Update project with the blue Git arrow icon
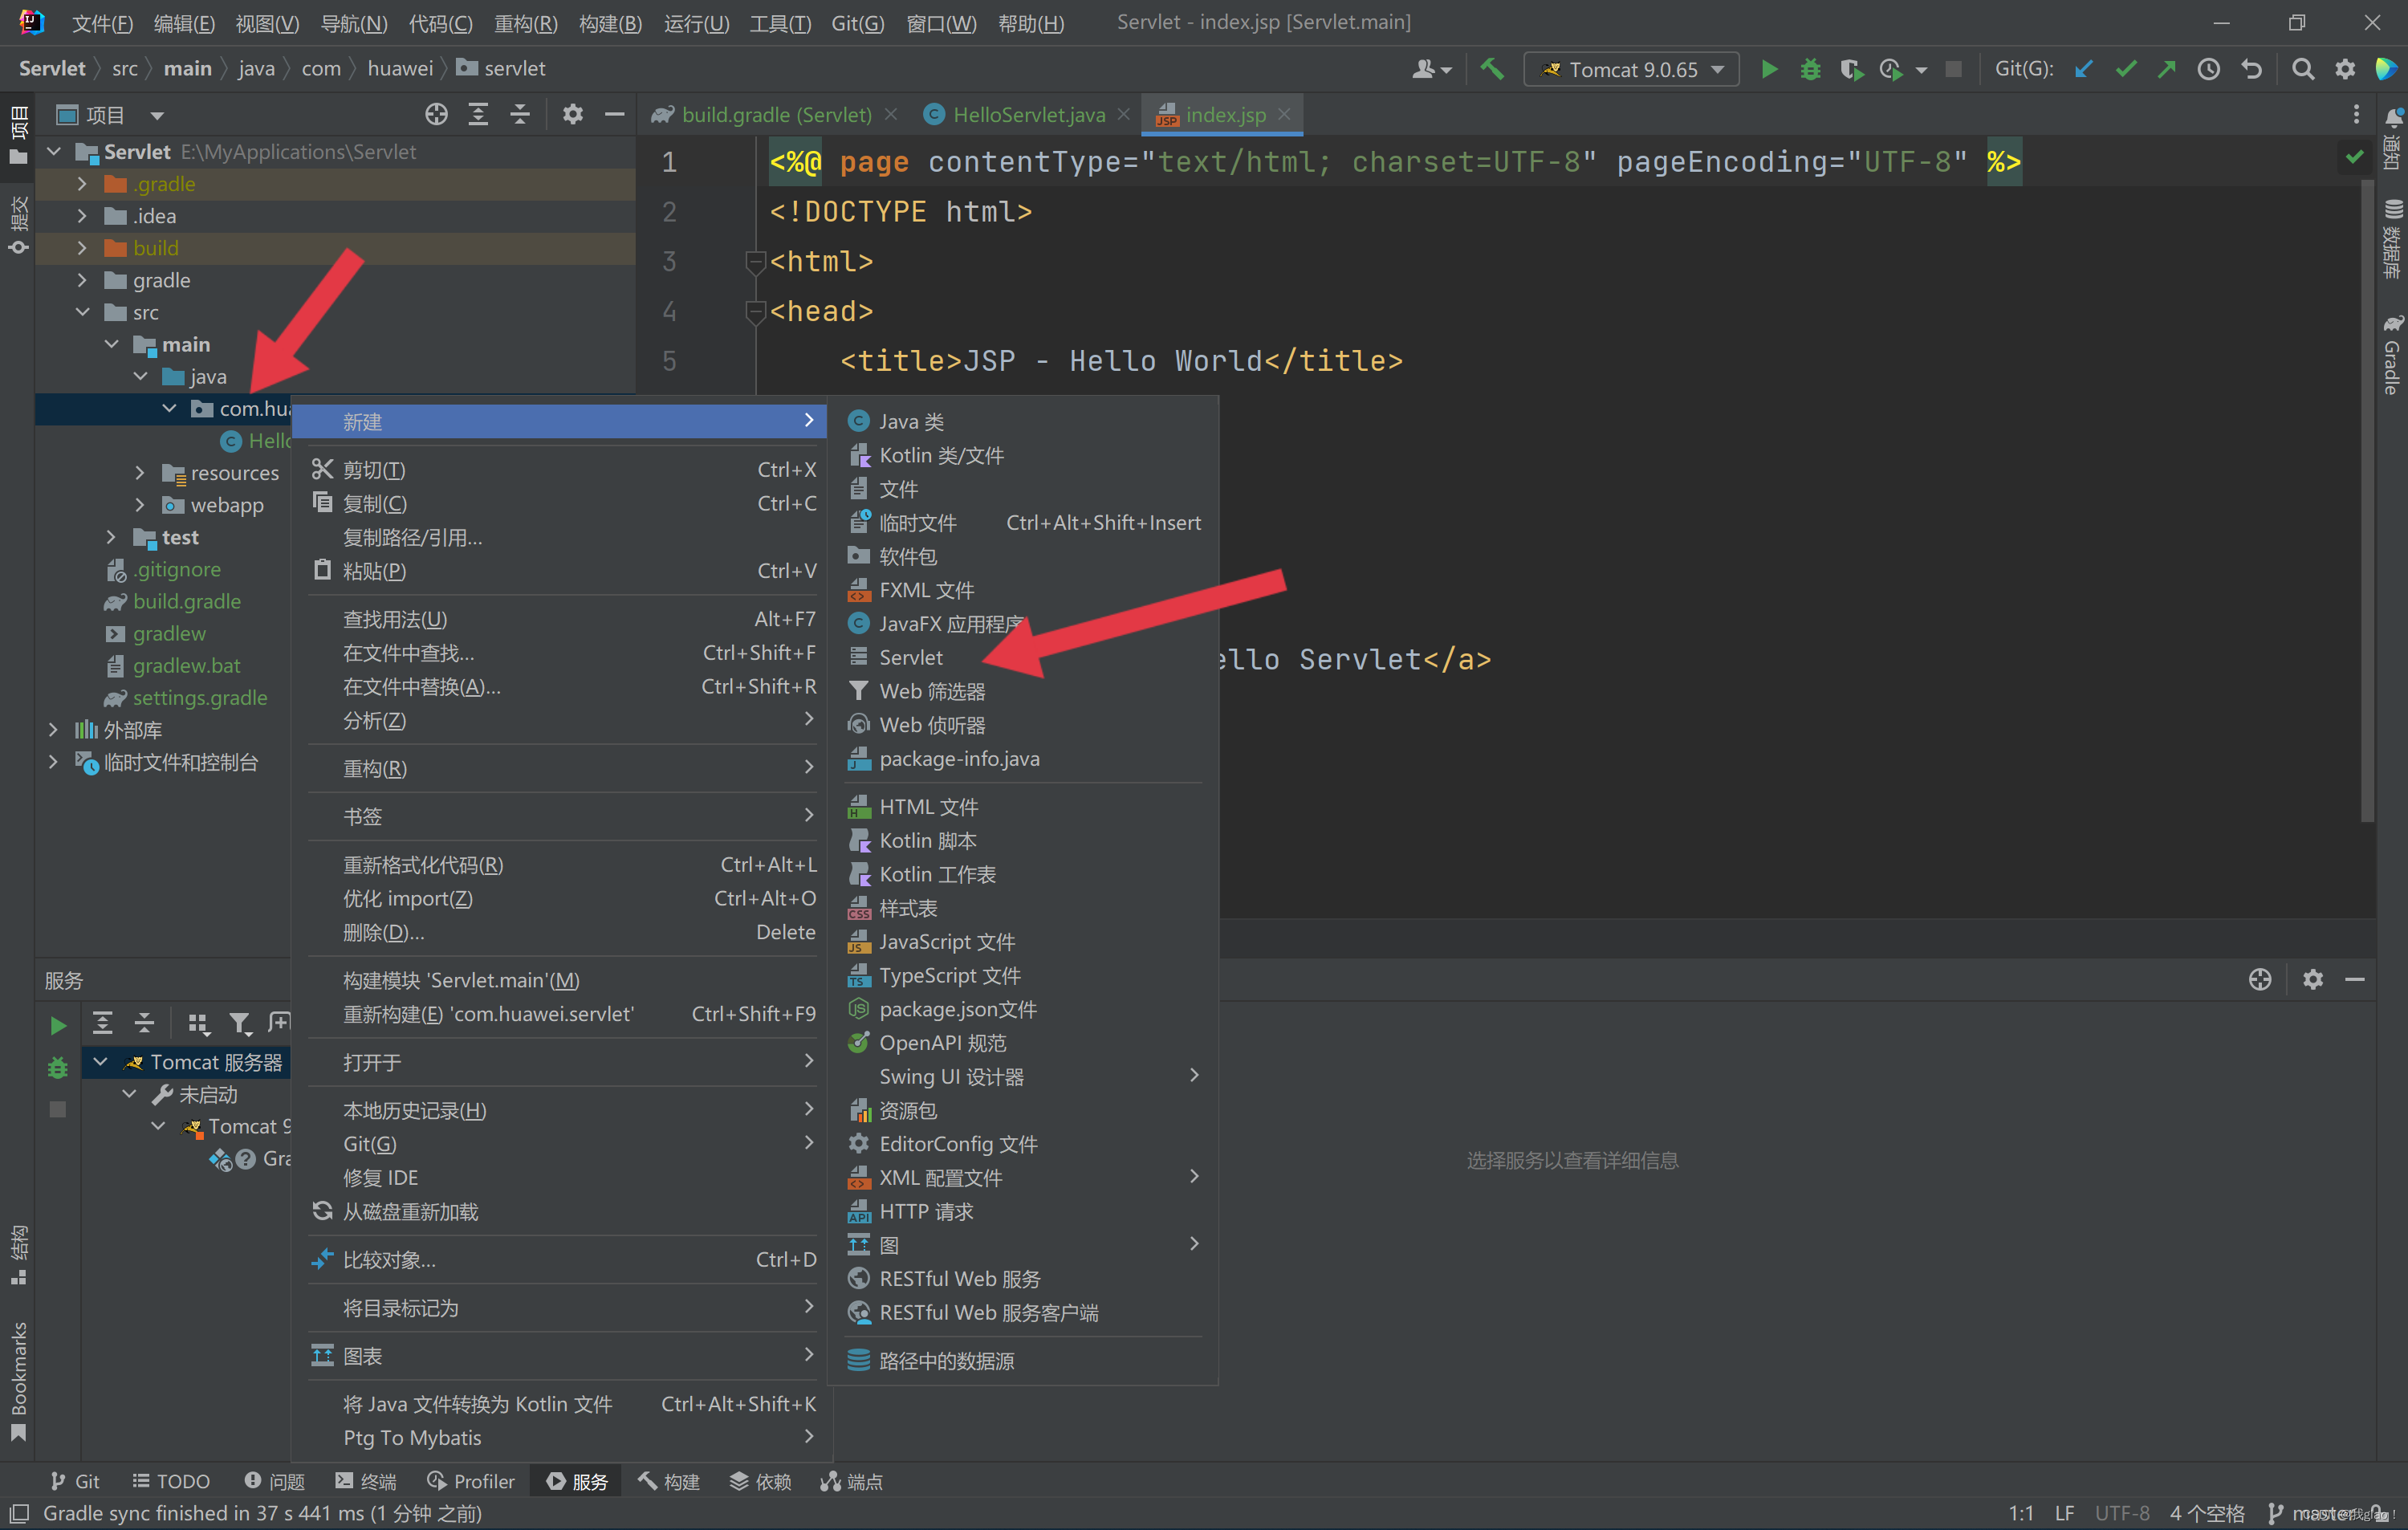 point(2084,69)
